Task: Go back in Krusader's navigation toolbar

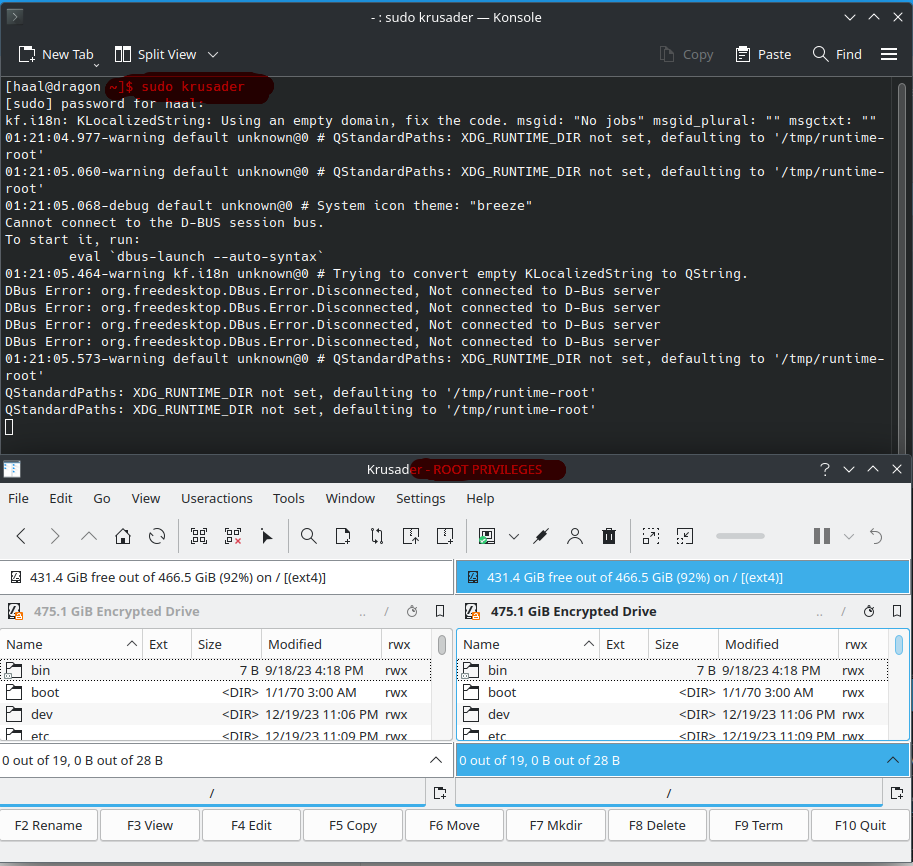Action: pyautogui.click(x=22, y=536)
